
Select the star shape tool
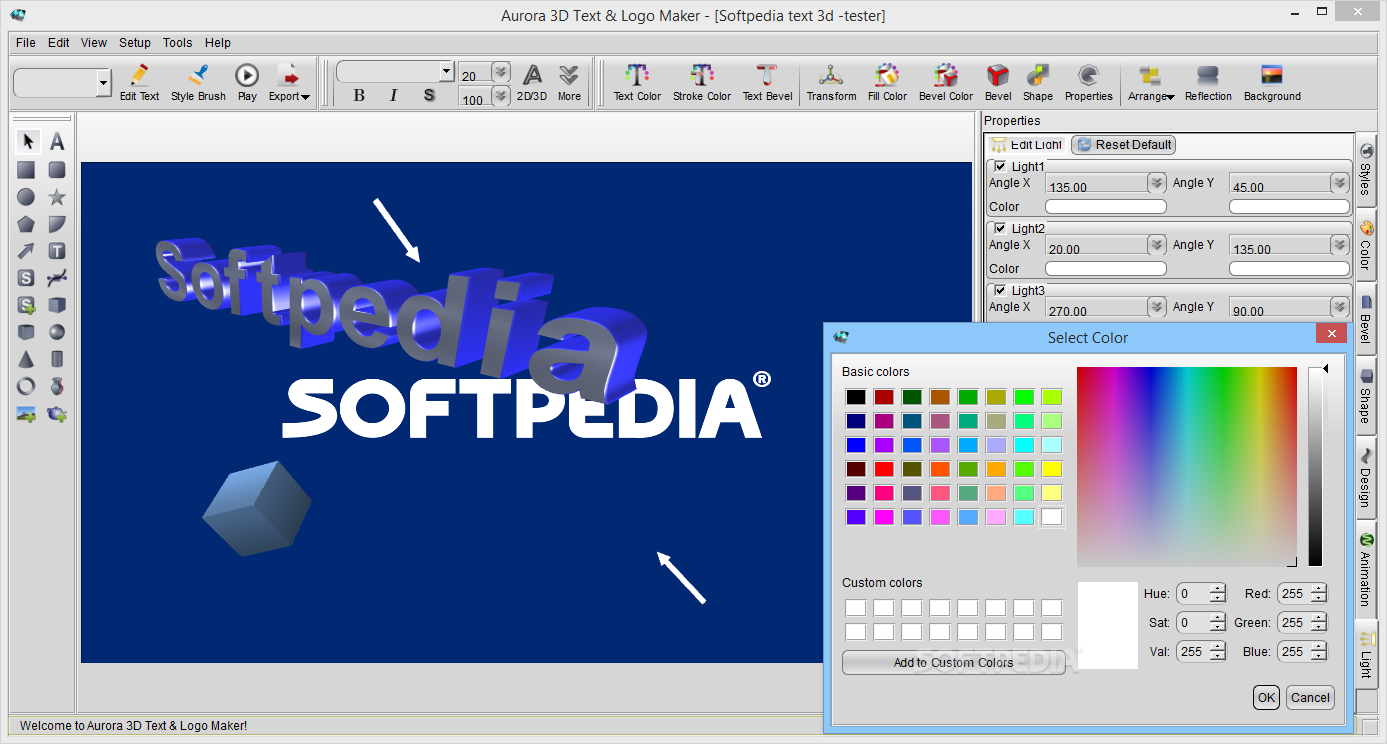57,197
